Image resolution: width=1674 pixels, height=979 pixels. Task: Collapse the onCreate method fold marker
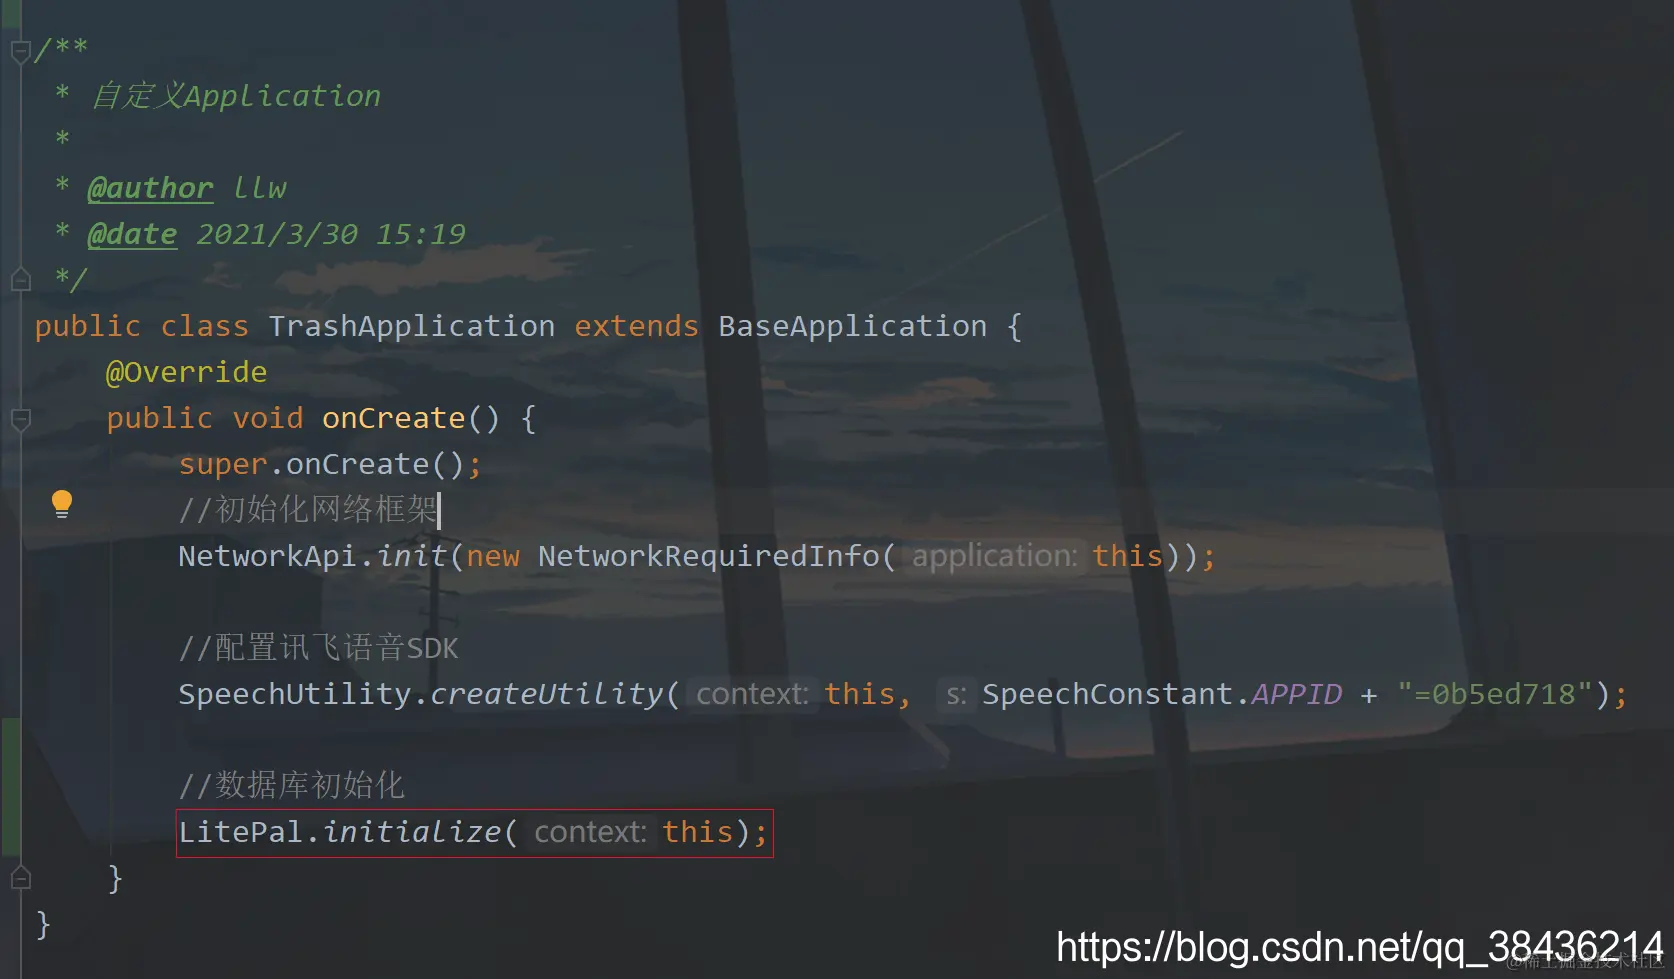(20, 419)
